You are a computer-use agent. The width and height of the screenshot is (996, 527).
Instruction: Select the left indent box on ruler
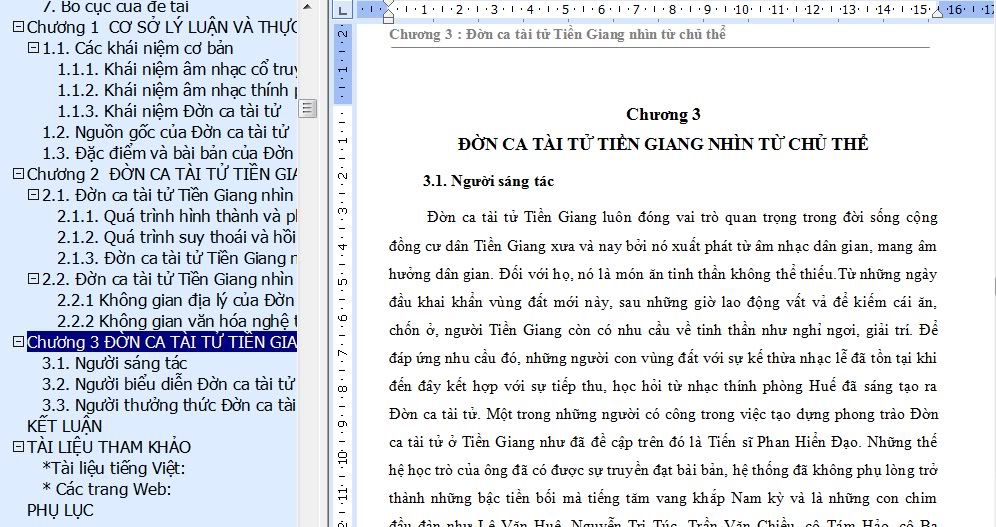(388, 20)
